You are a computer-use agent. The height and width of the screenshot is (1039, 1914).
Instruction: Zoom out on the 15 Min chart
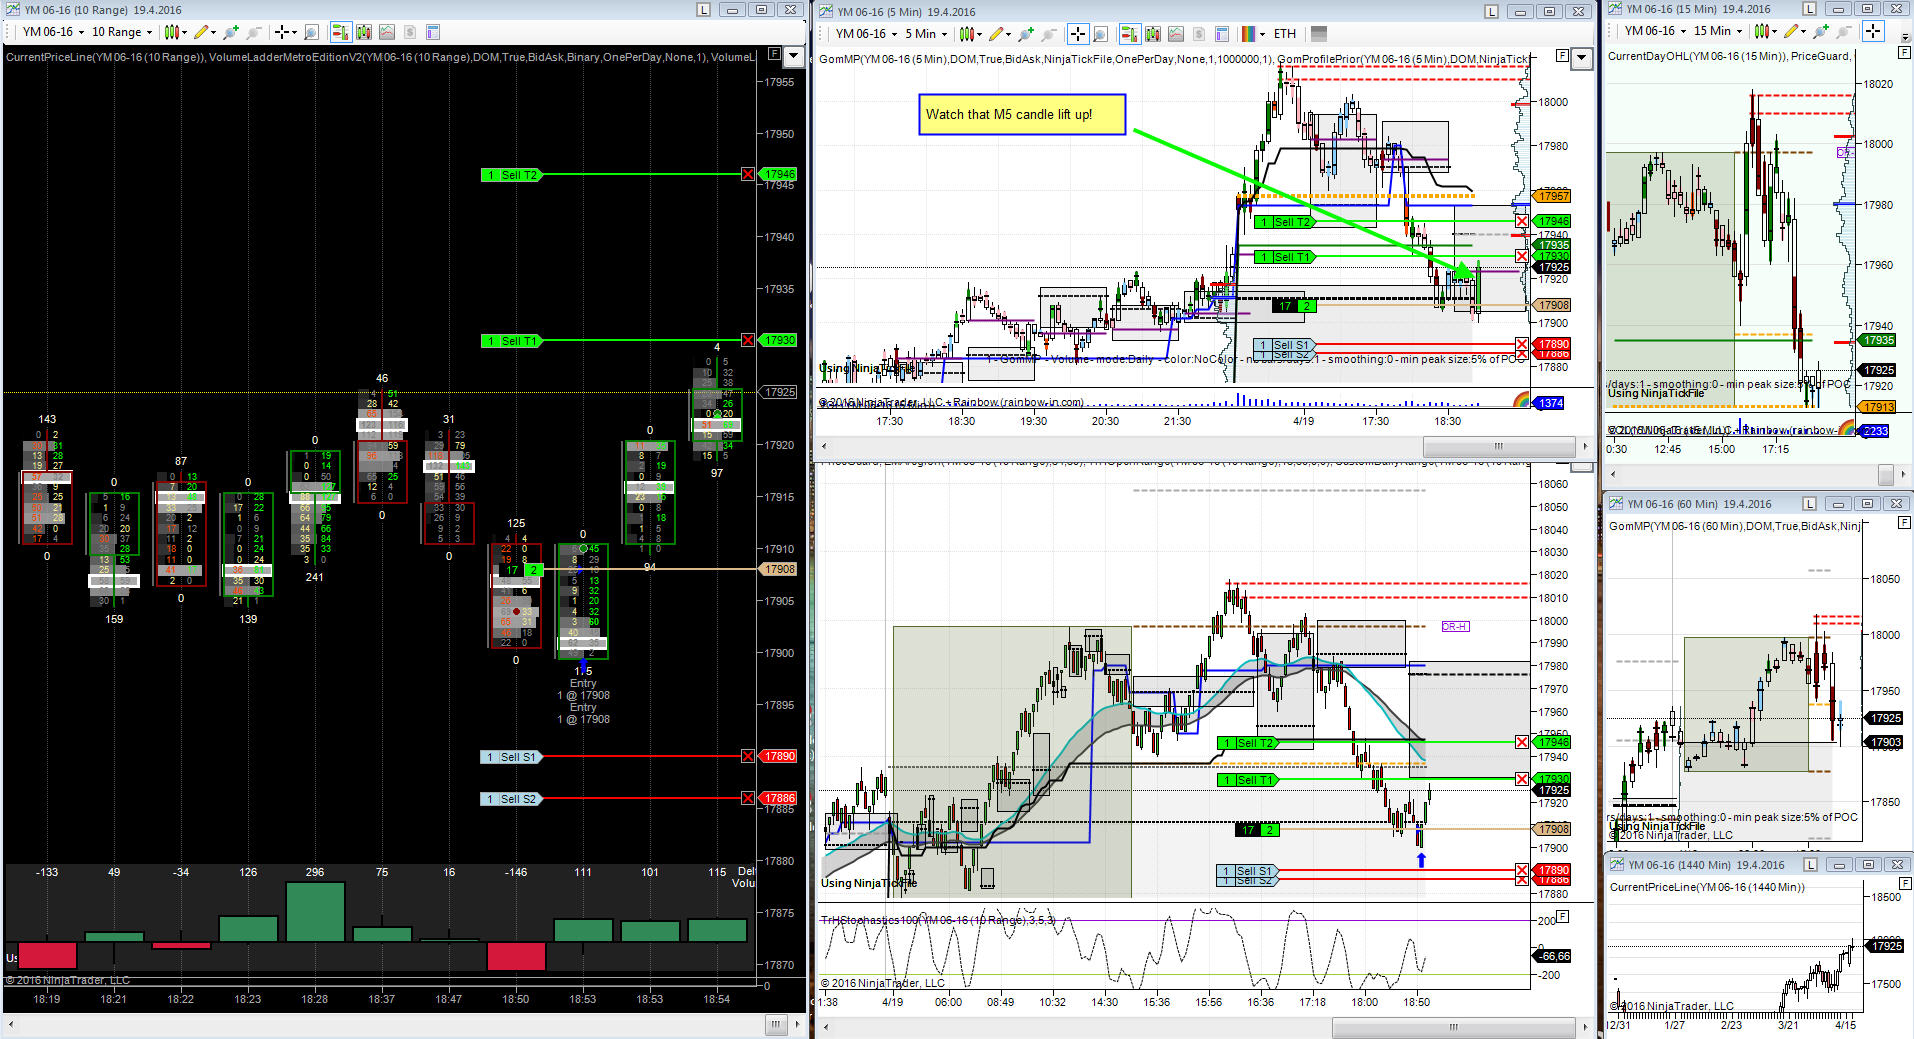click(x=1843, y=31)
